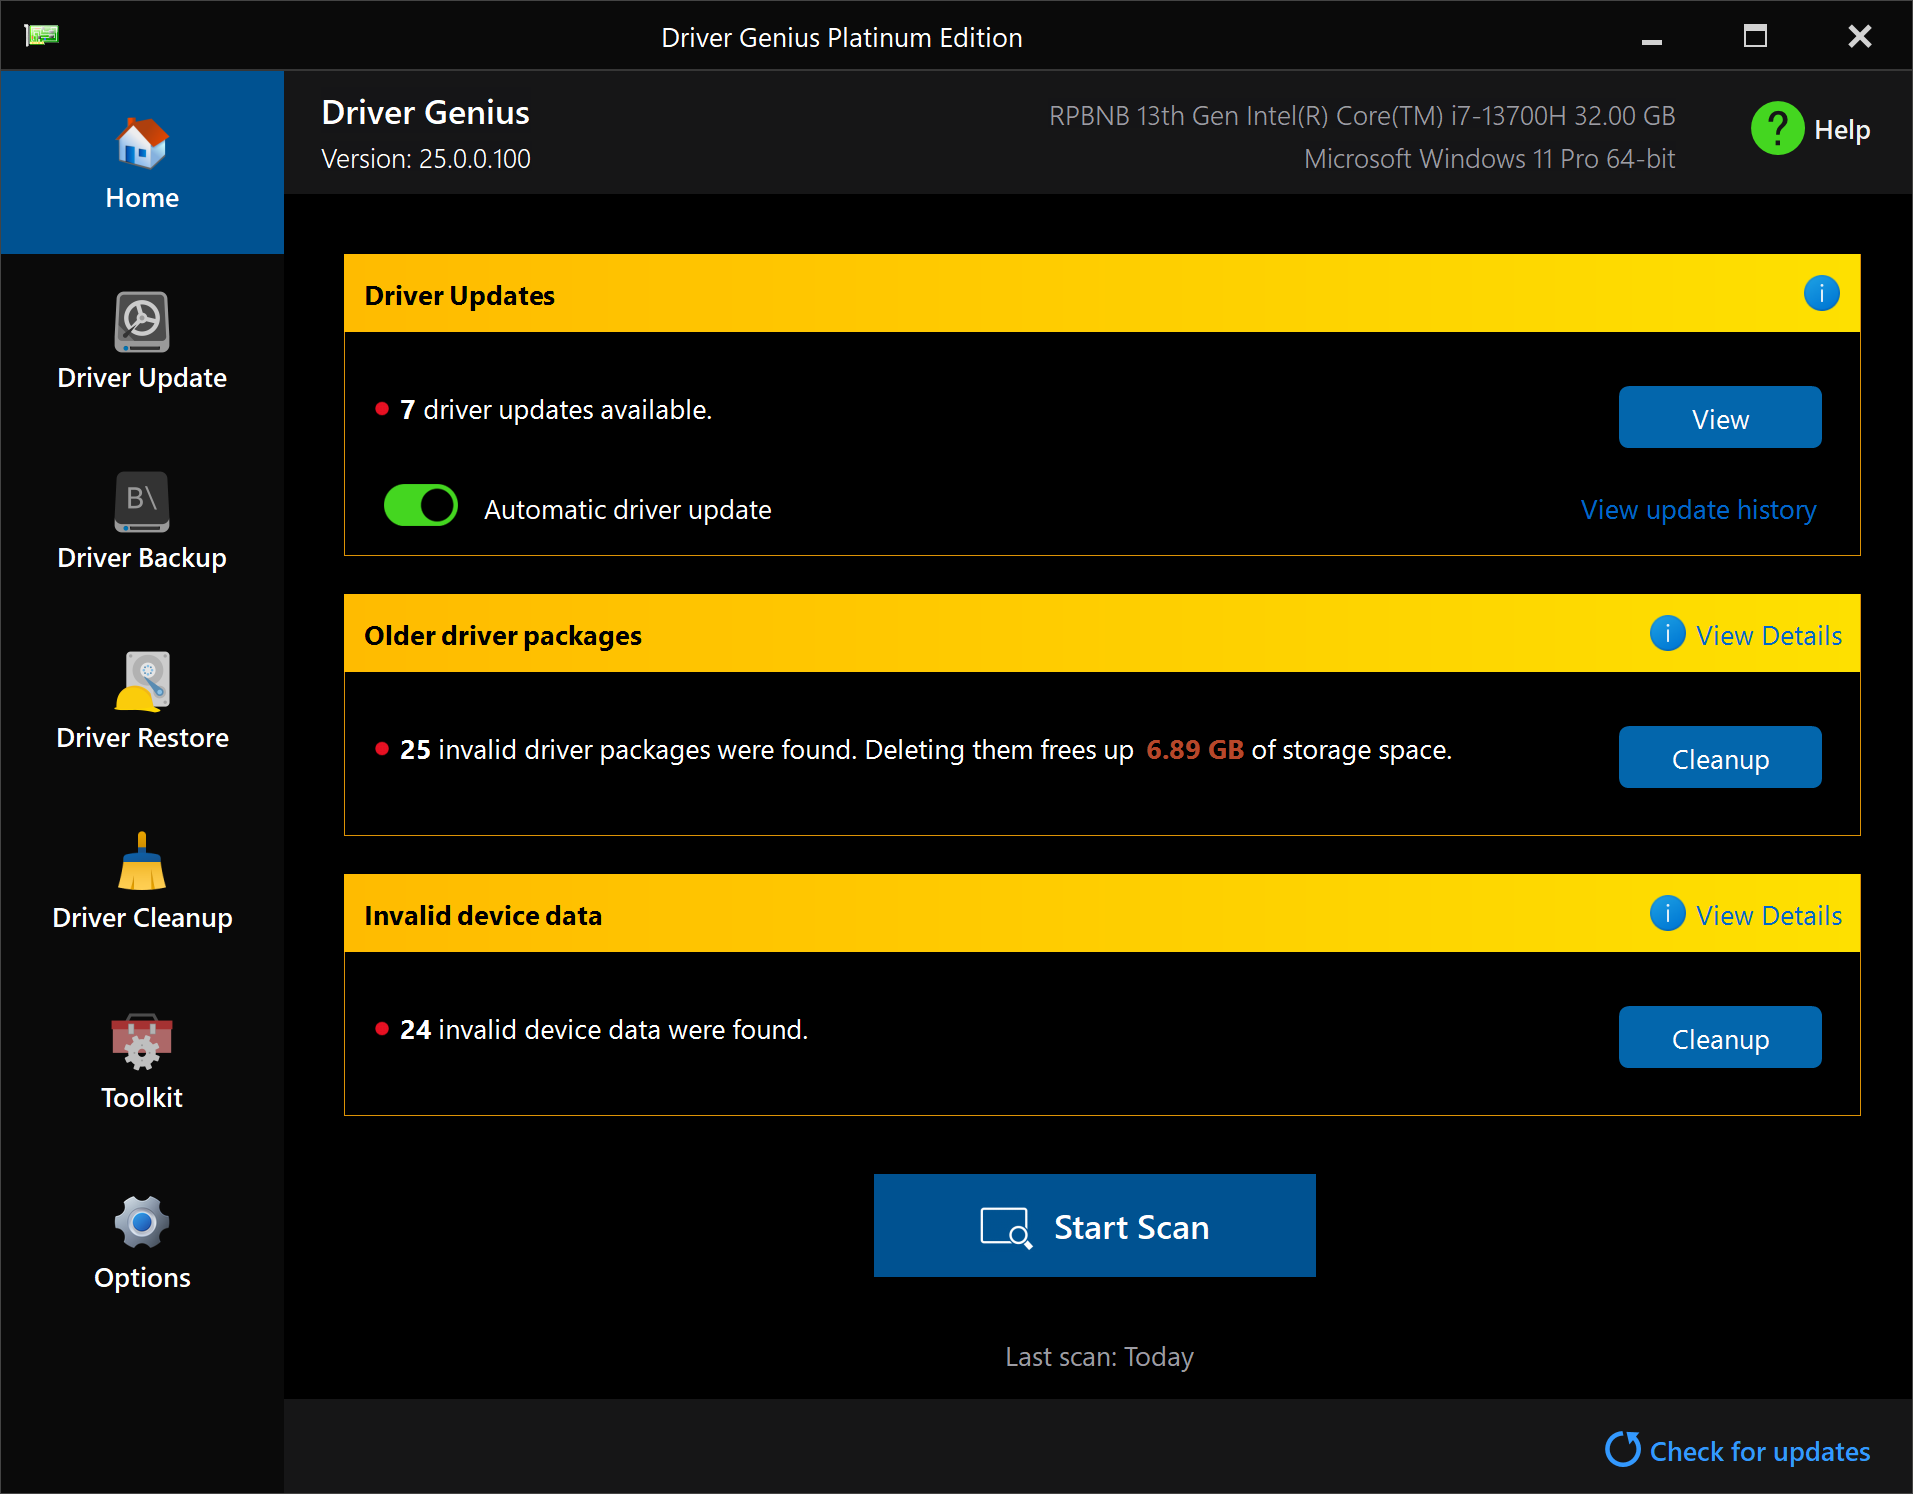This screenshot has width=1913, height=1494.
Task: Clean up the invalid device data
Action: pos(1719,1038)
